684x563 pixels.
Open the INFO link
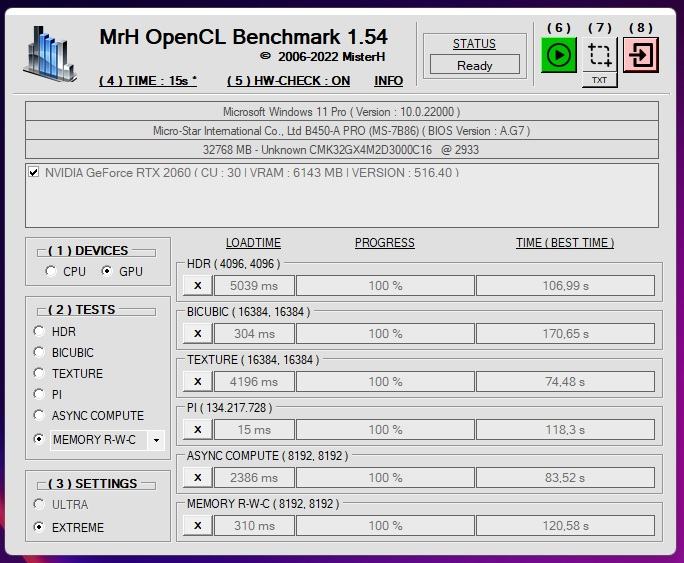coord(388,81)
